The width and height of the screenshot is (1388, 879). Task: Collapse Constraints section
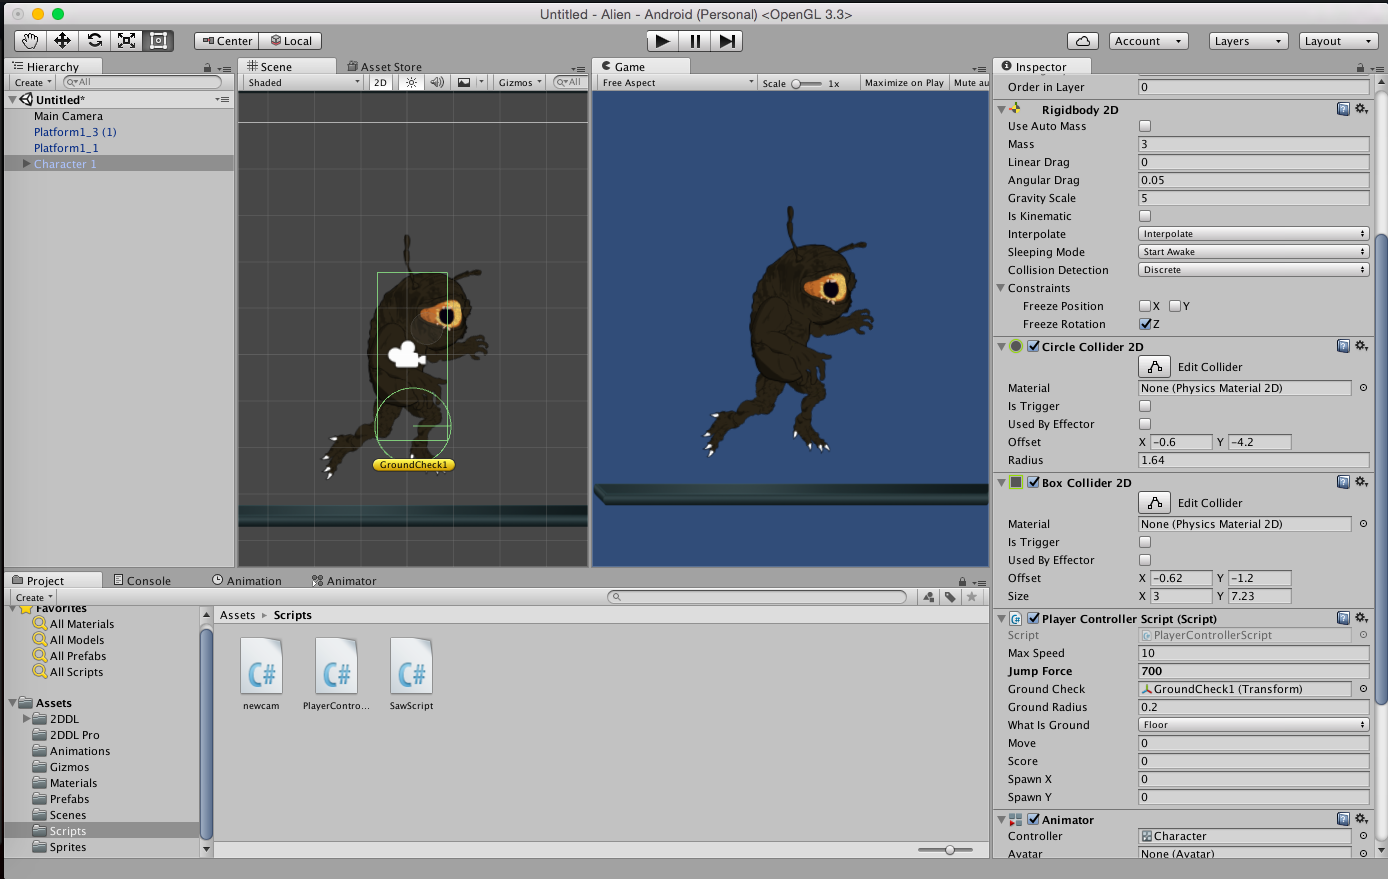(x=1001, y=288)
